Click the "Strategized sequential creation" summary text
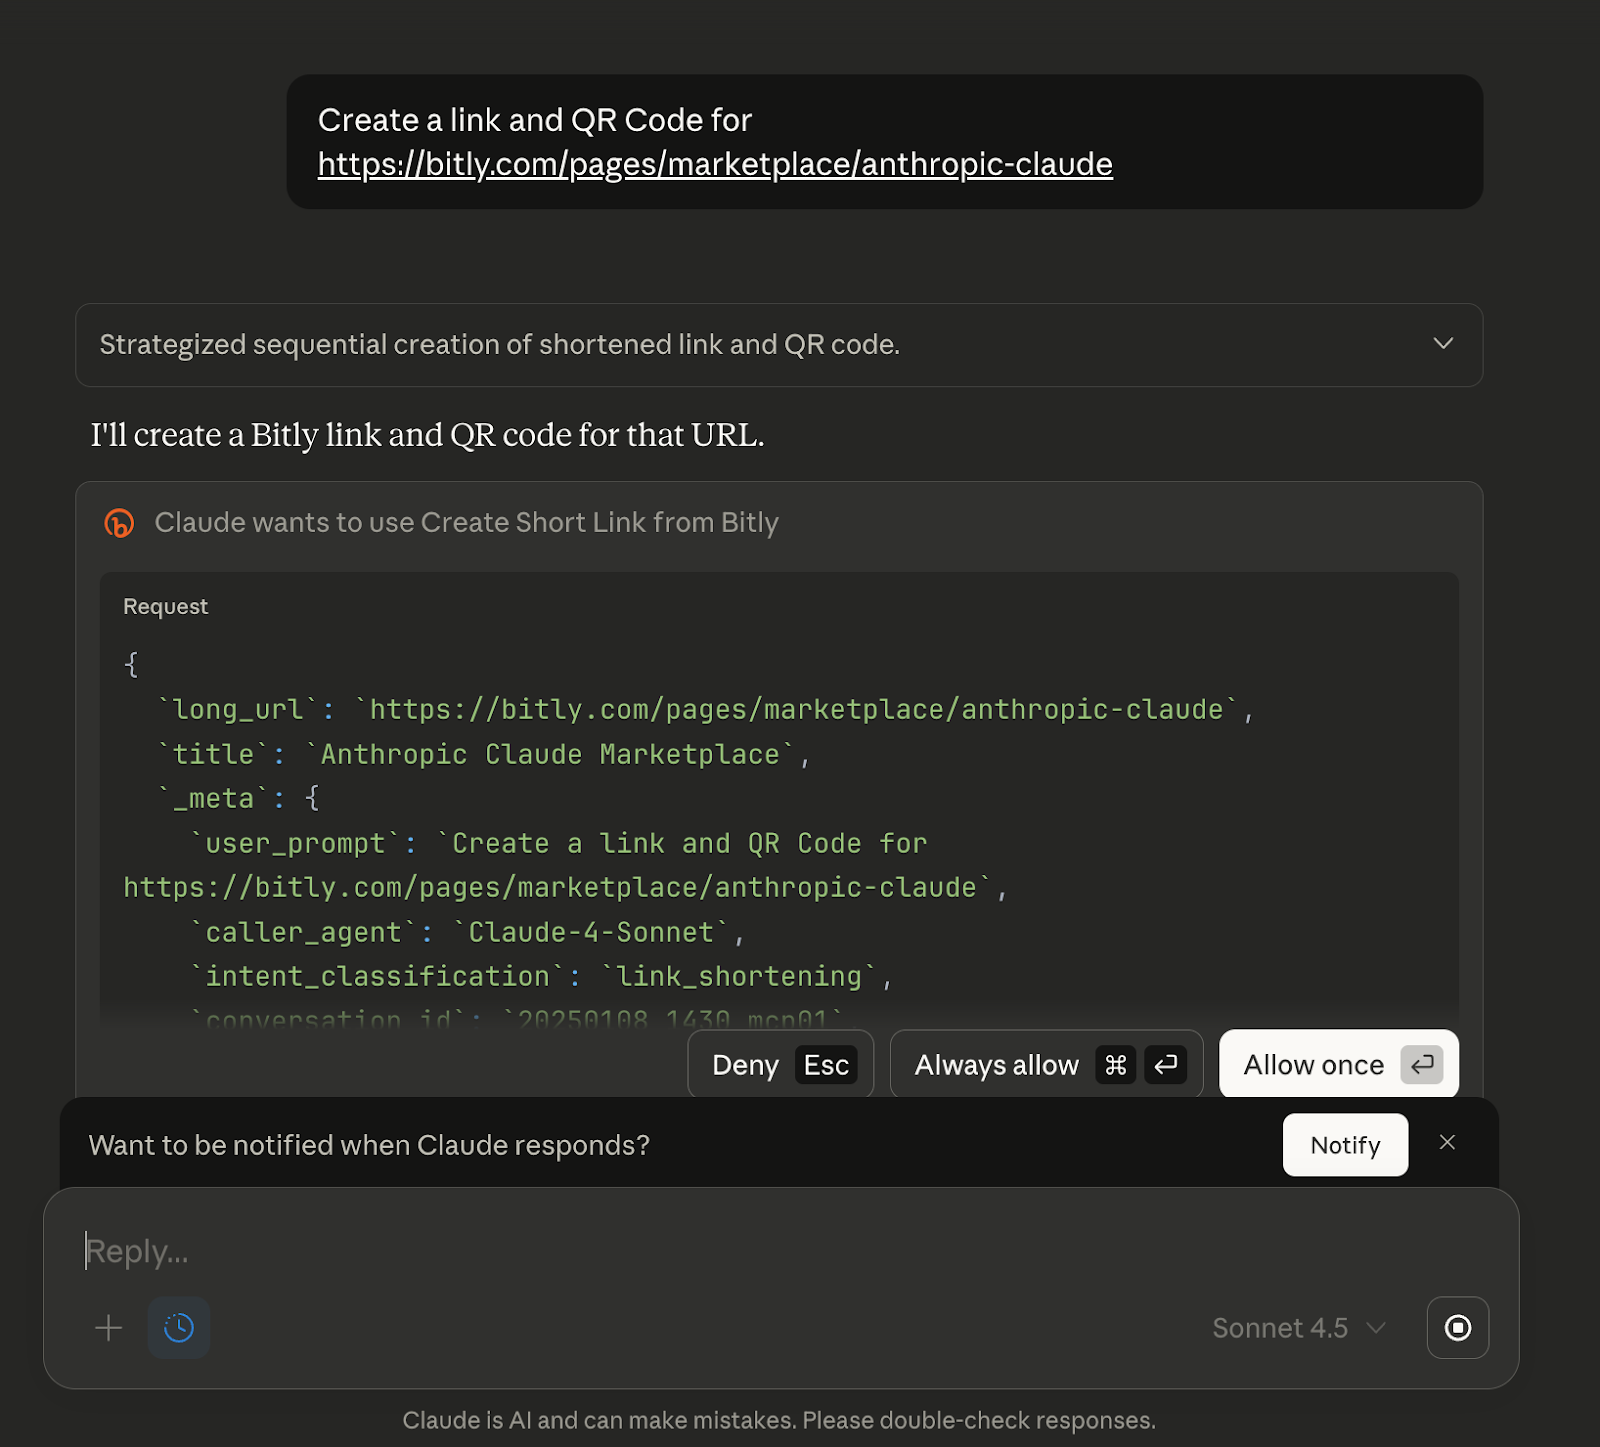The width and height of the screenshot is (1600, 1447). [x=499, y=345]
